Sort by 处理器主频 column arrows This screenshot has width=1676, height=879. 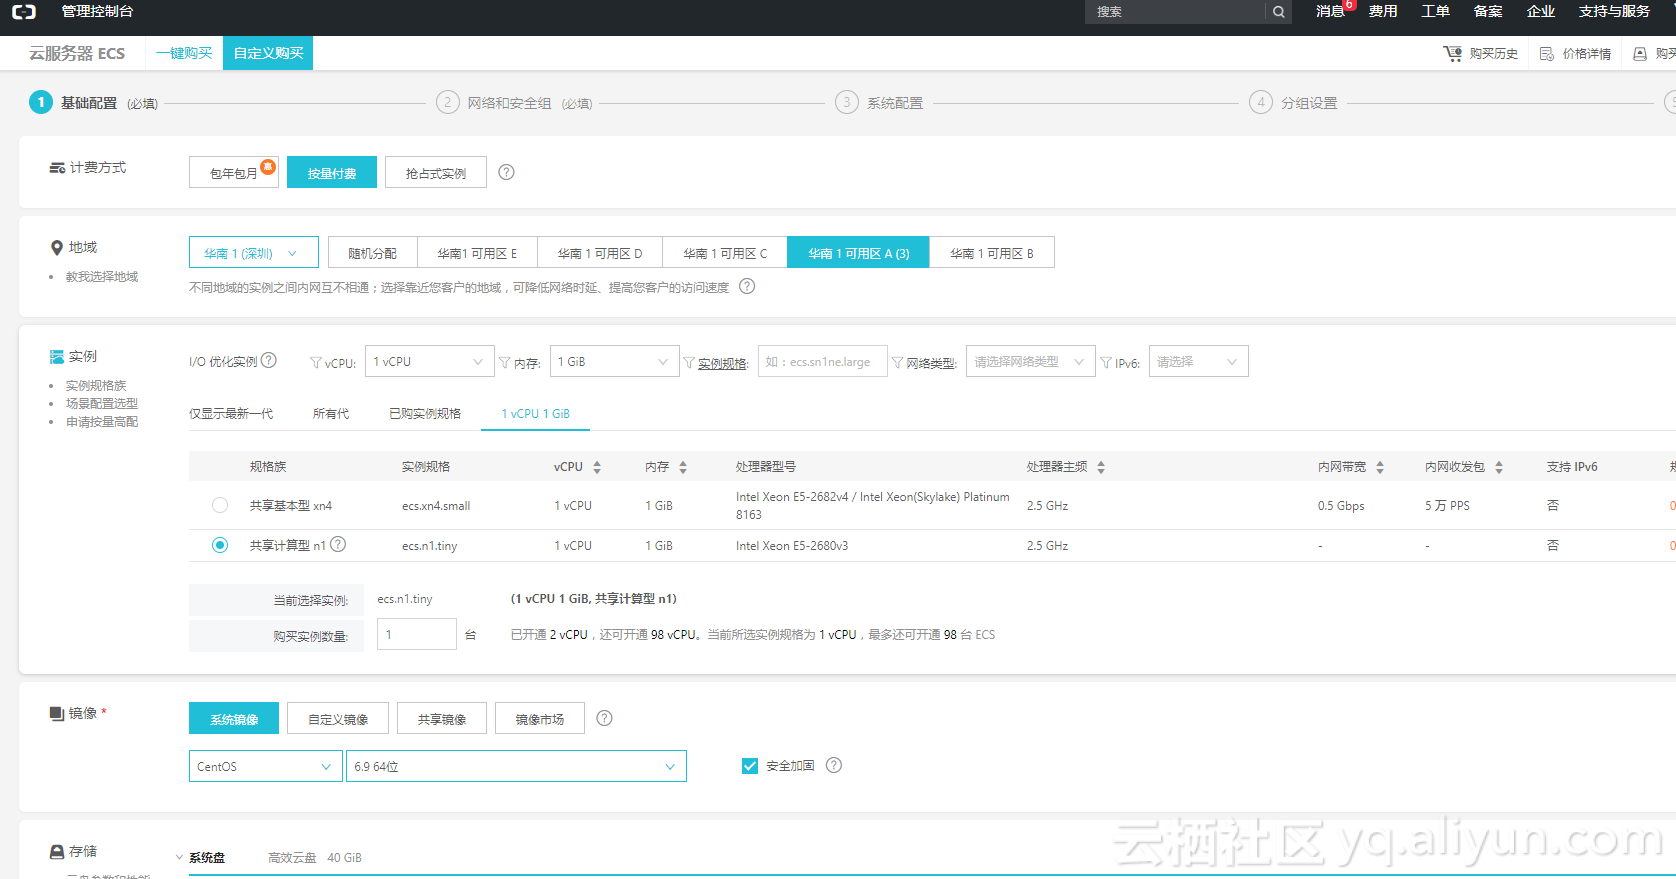[1101, 467]
